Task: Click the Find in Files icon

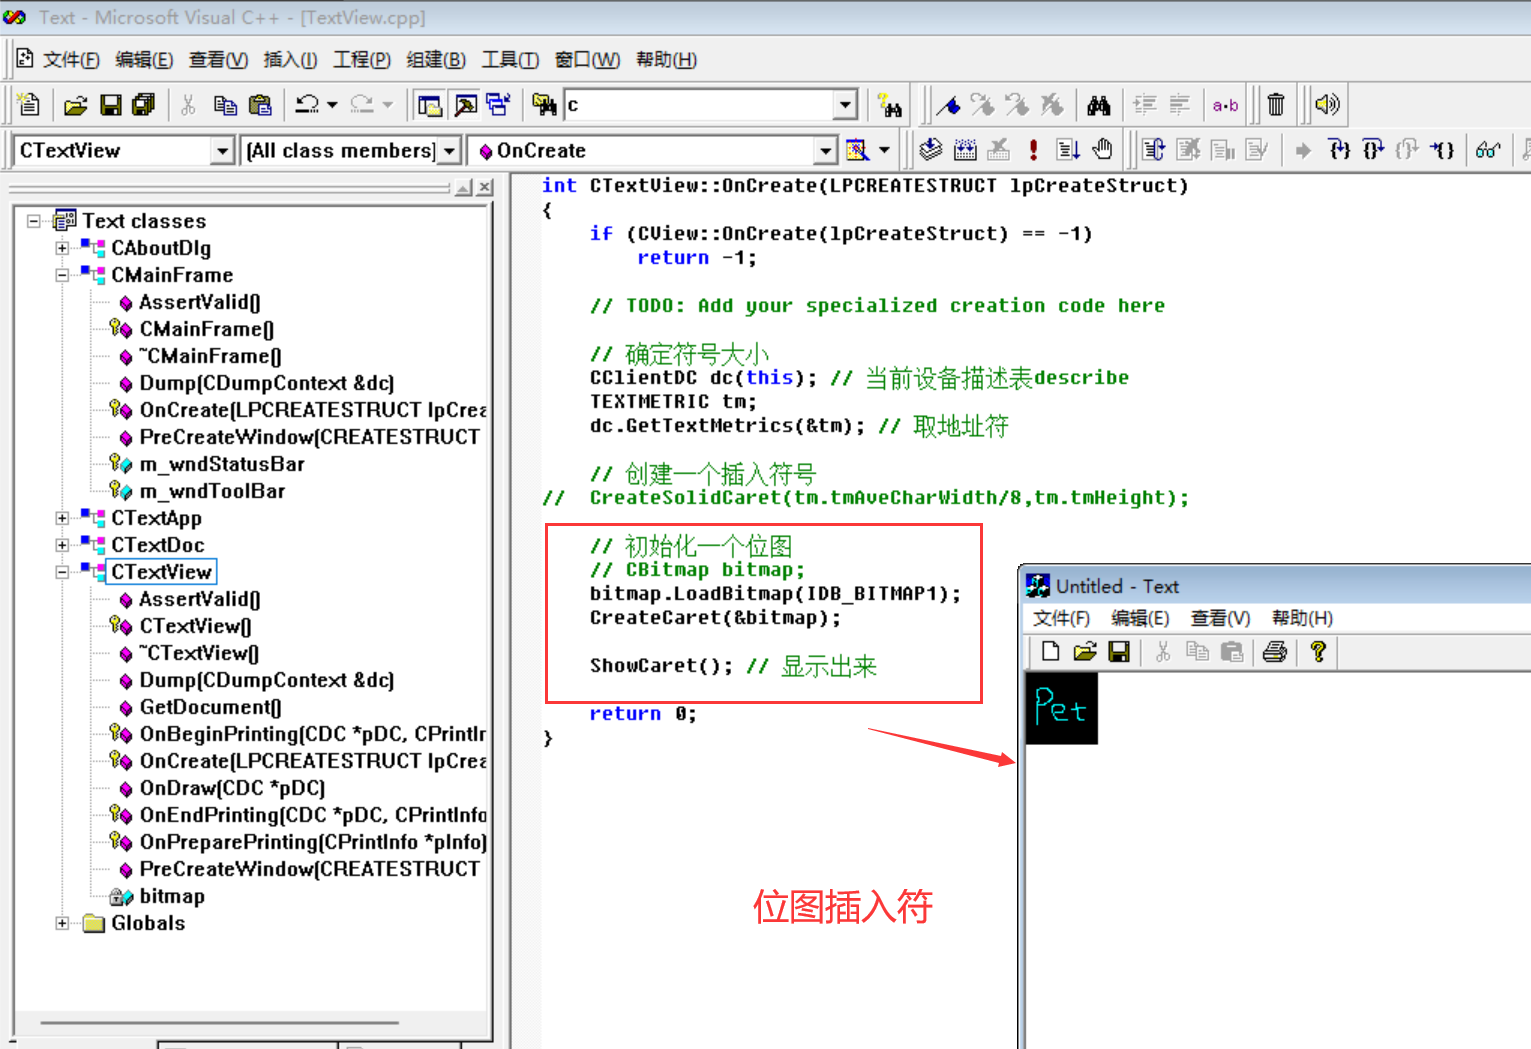Action: pyautogui.click(x=544, y=104)
